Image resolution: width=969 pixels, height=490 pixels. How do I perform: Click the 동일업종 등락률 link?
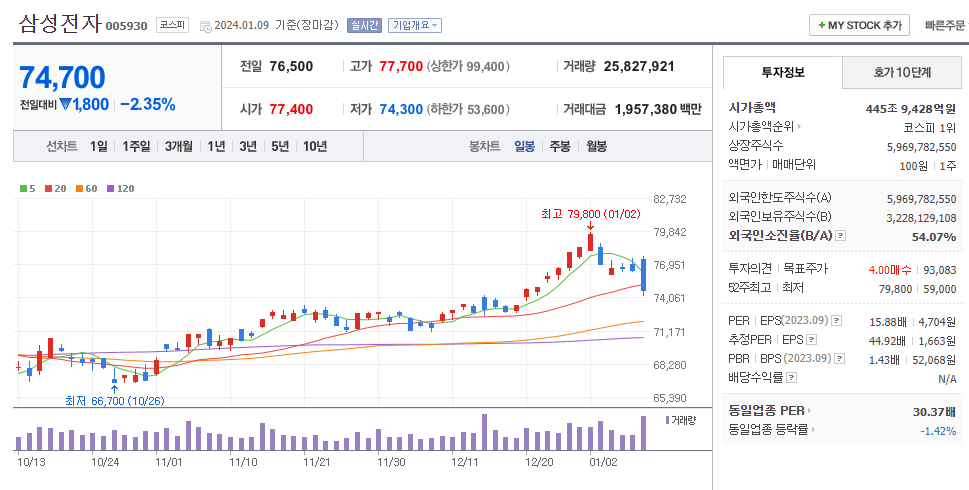[768, 429]
